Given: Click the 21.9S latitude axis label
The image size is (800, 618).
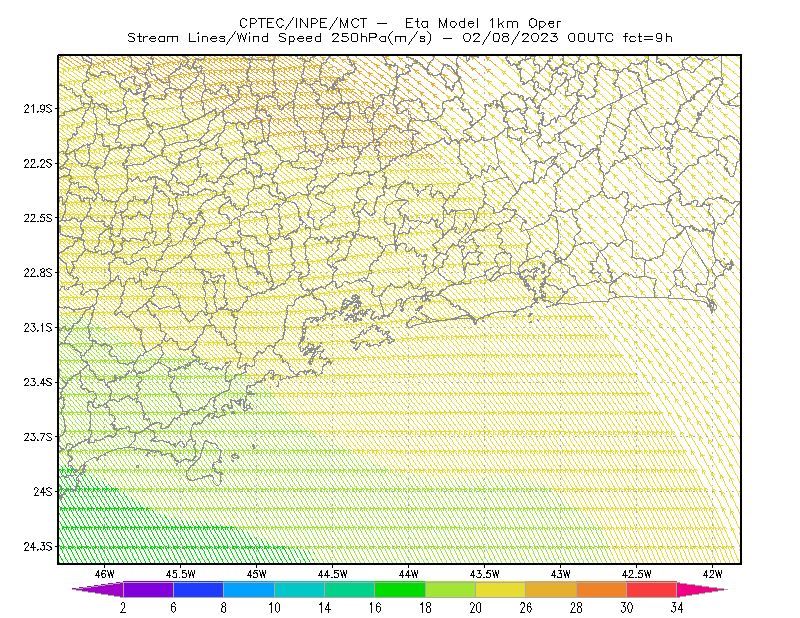Looking at the screenshot, I should click(38, 109).
